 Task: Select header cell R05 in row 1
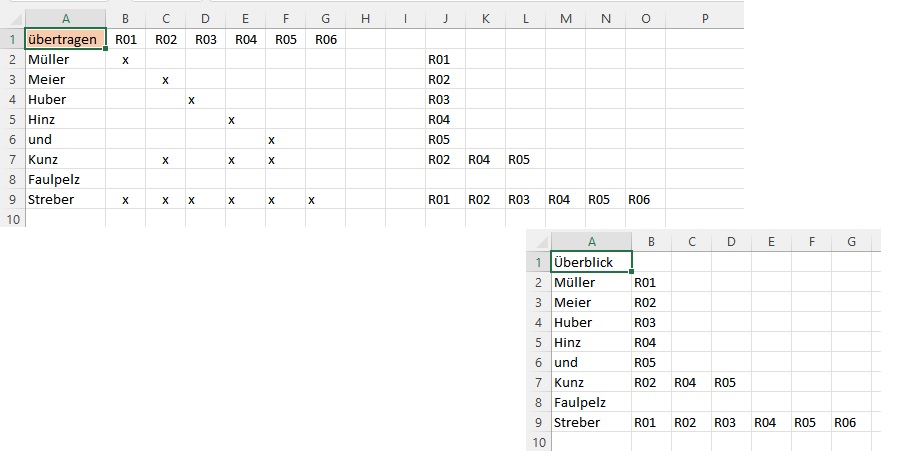coord(286,39)
